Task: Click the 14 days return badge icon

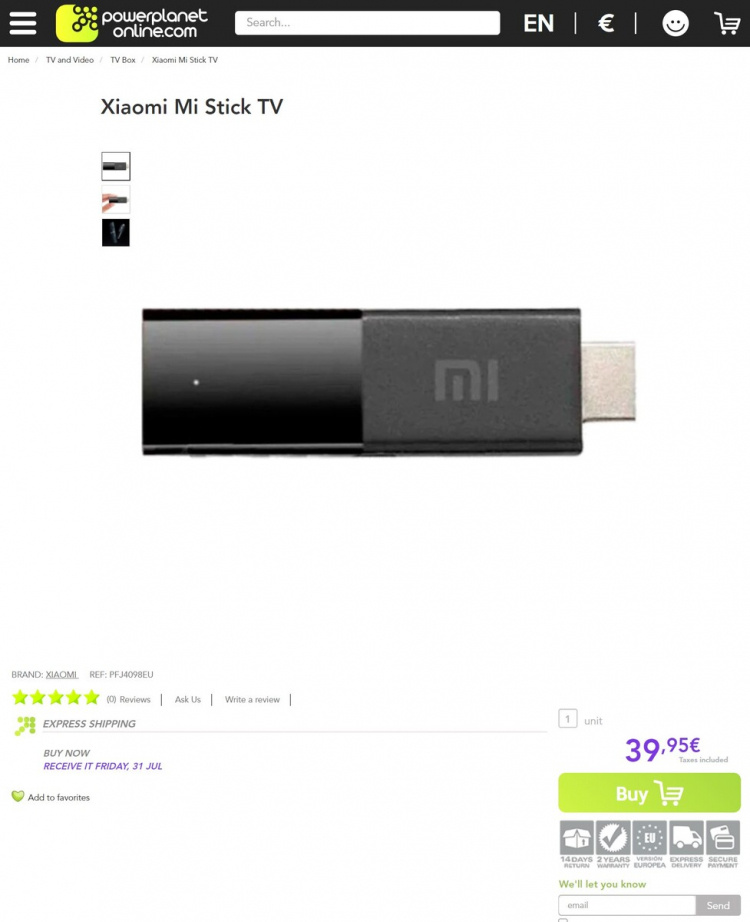Action: [x=576, y=838]
